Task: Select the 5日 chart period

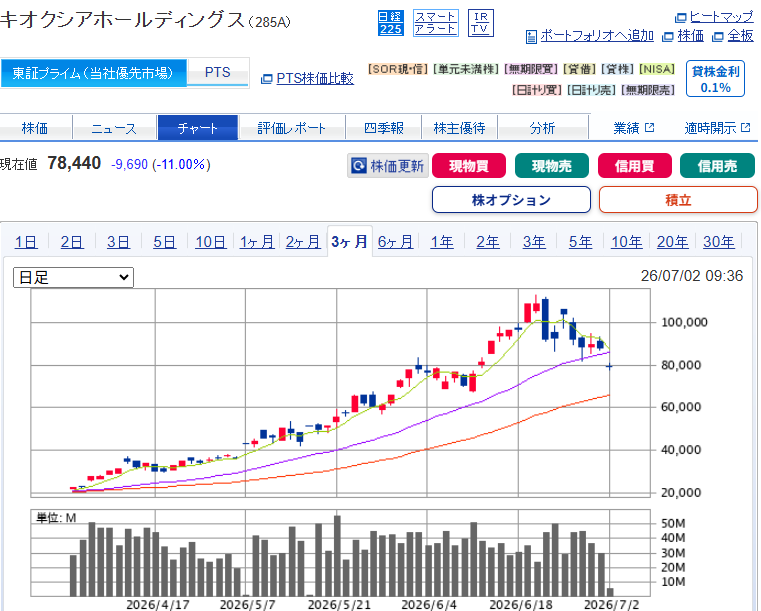Action: [164, 242]
